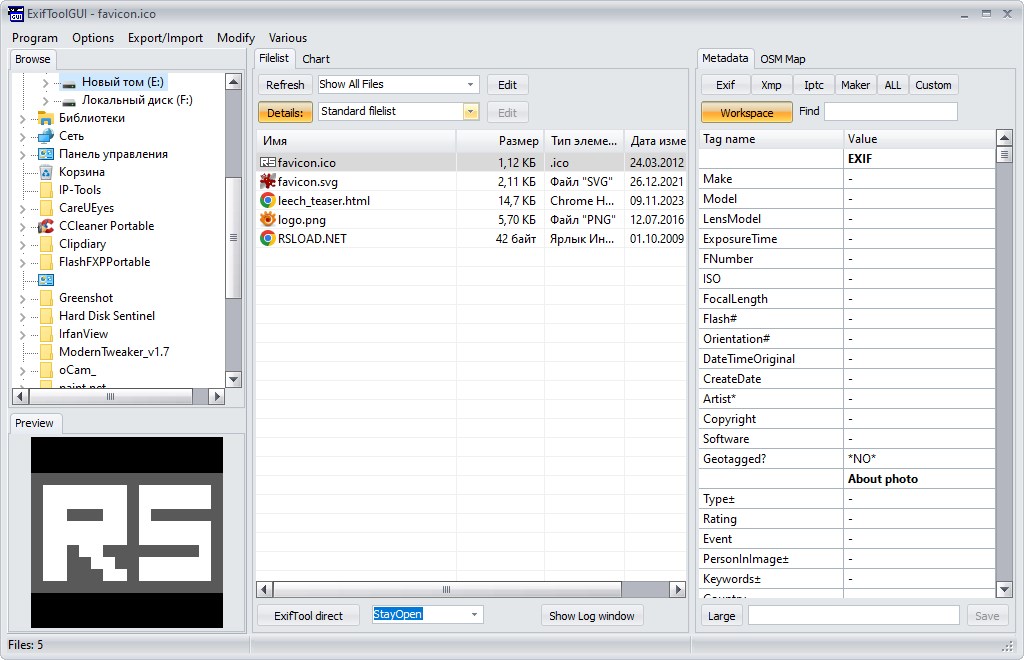Expand the Hard Disk Sentinel folder

22,316
